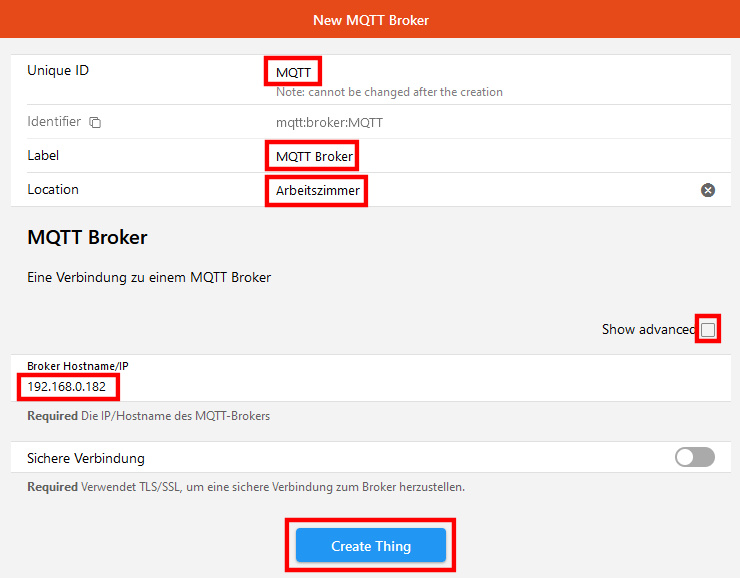This screenshot has width=740, height=578.
Task: Click the Required Die IP/Hostname help text
Action: point(149,416)
